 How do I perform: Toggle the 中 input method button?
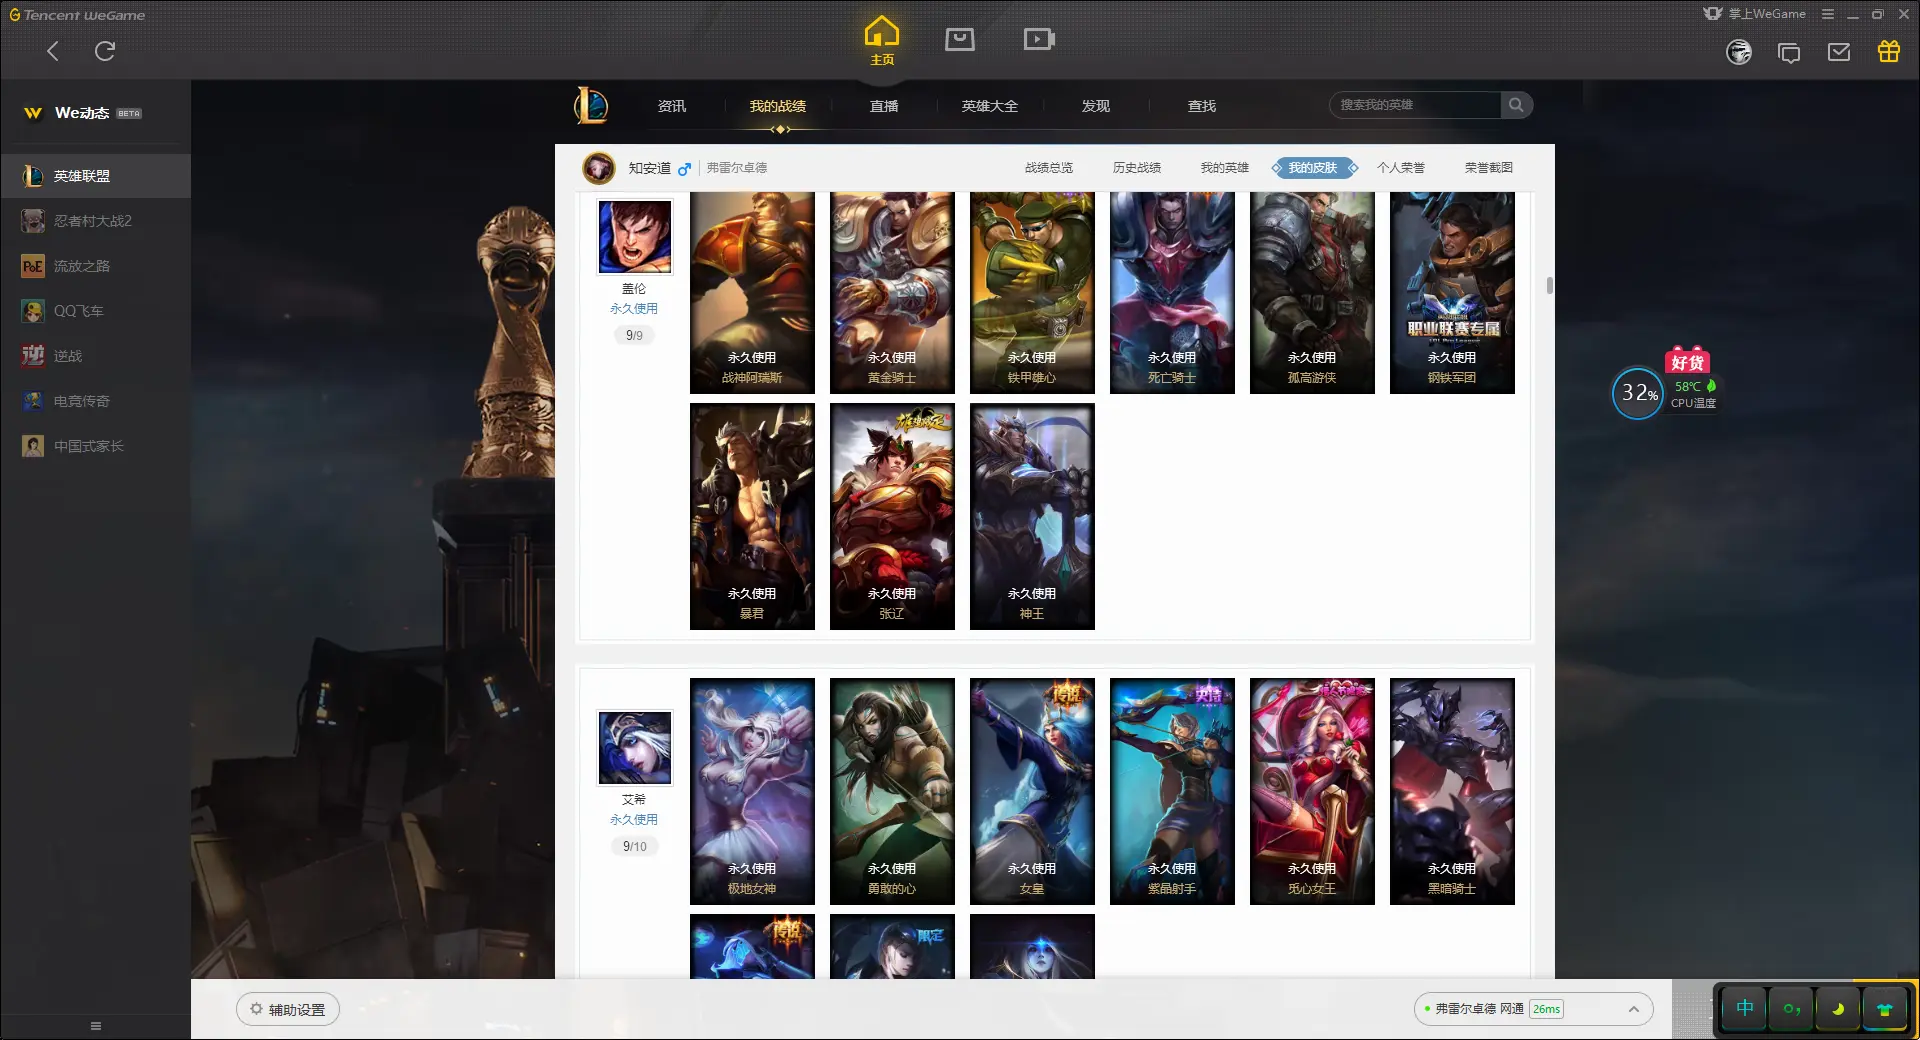coord(1744,1009)
